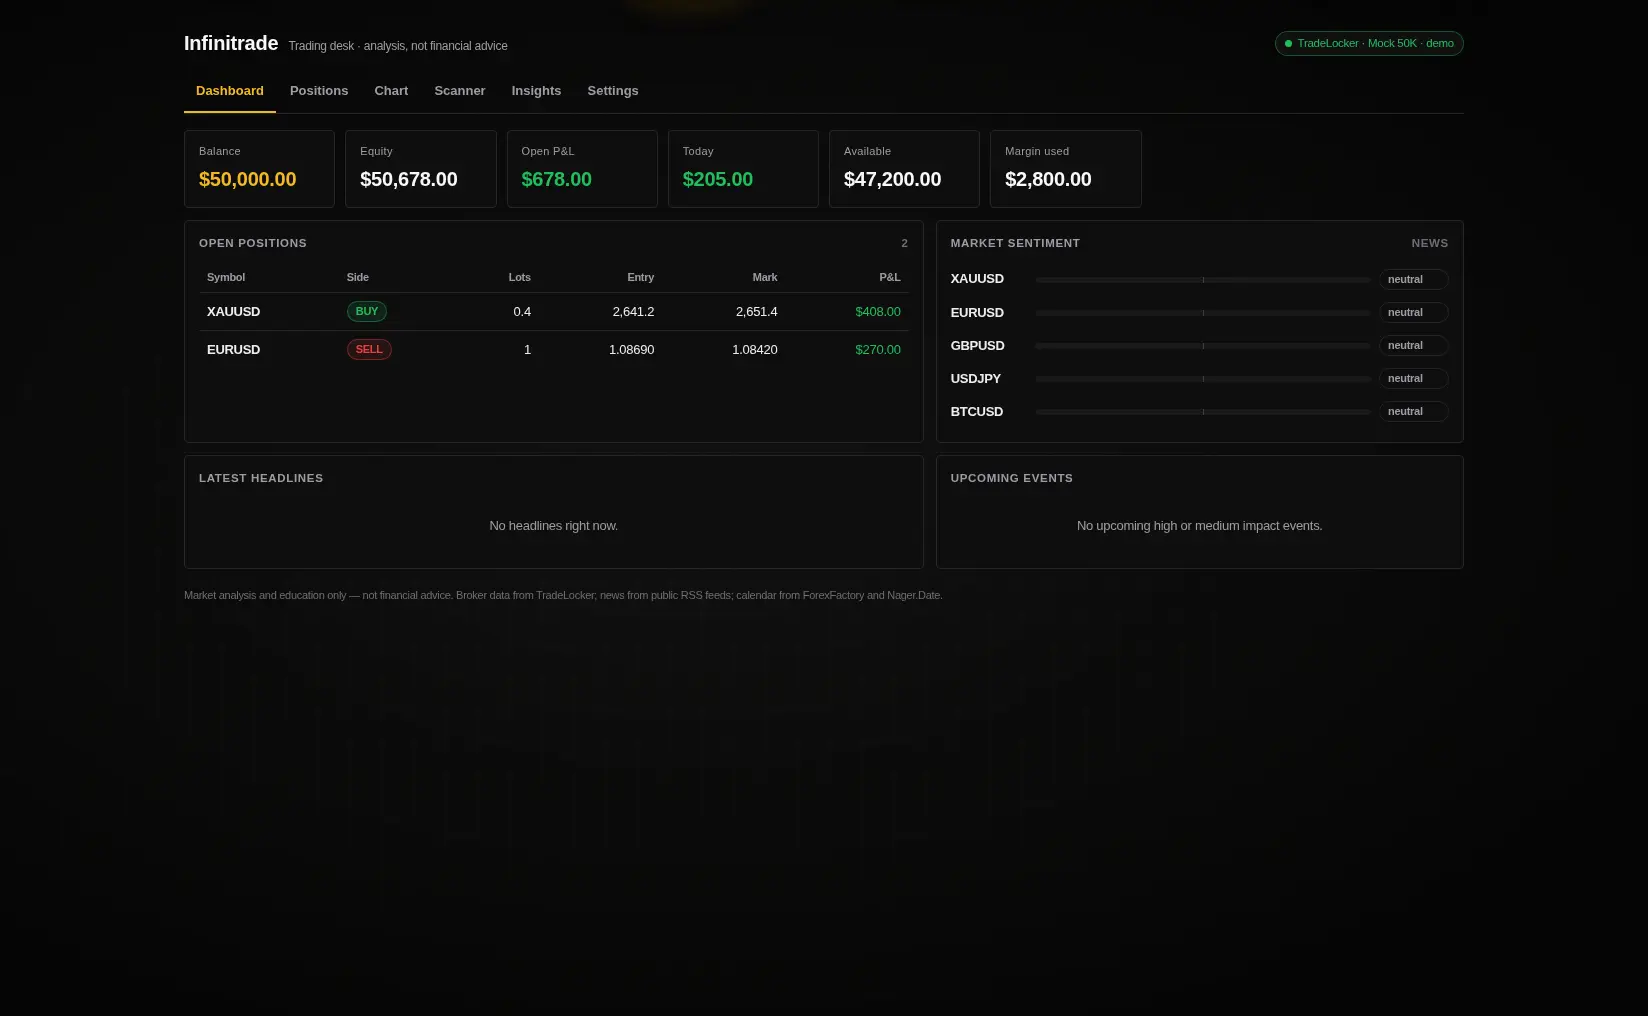
Task: Click the Upcoming Events heading
Action: coord(1012,479)
